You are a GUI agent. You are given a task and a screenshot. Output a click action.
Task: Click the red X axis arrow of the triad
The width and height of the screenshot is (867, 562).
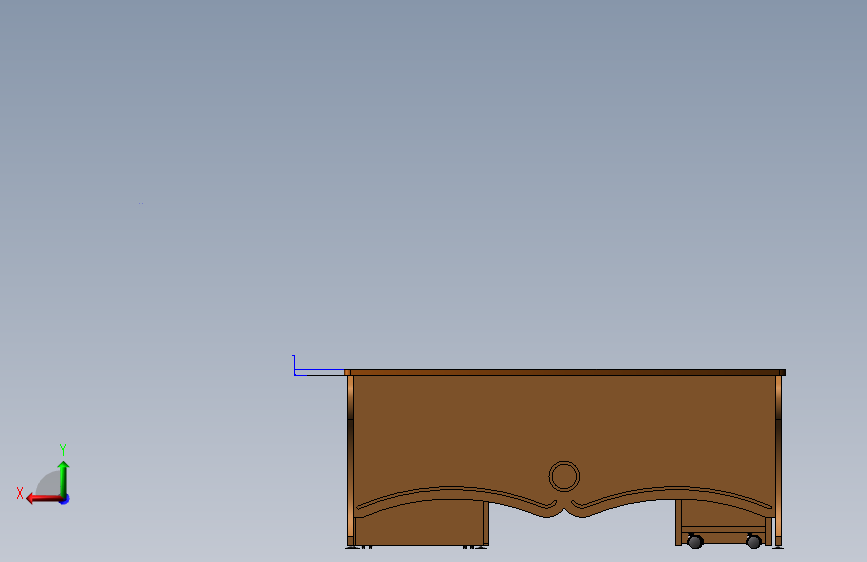point(44,499)
